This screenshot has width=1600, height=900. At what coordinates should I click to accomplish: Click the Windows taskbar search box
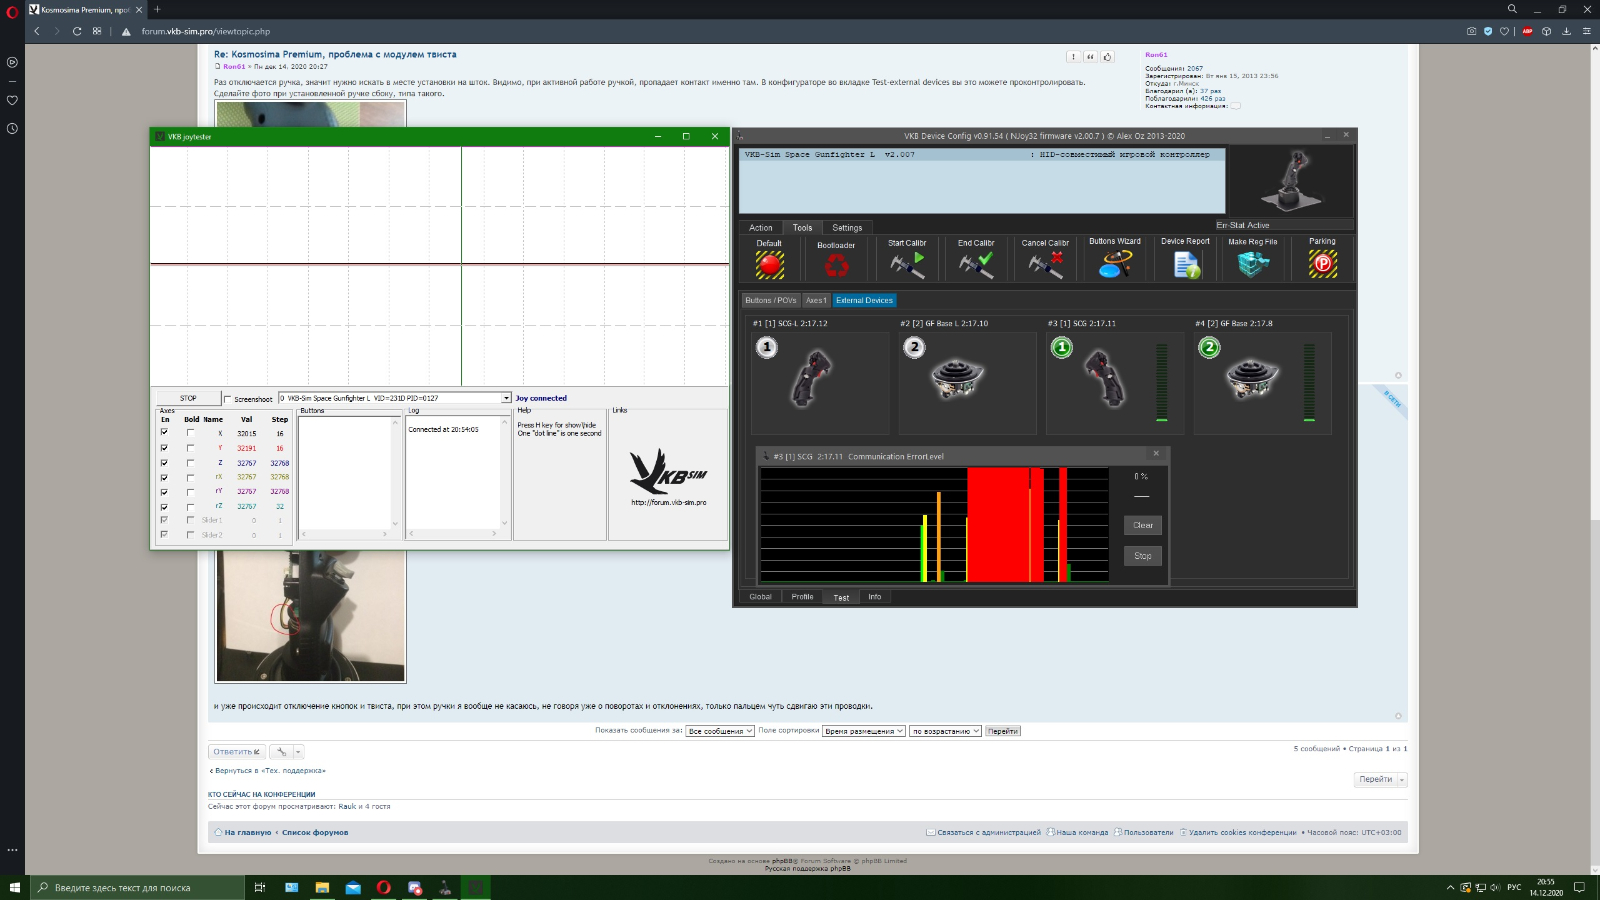tap(137, 887)
